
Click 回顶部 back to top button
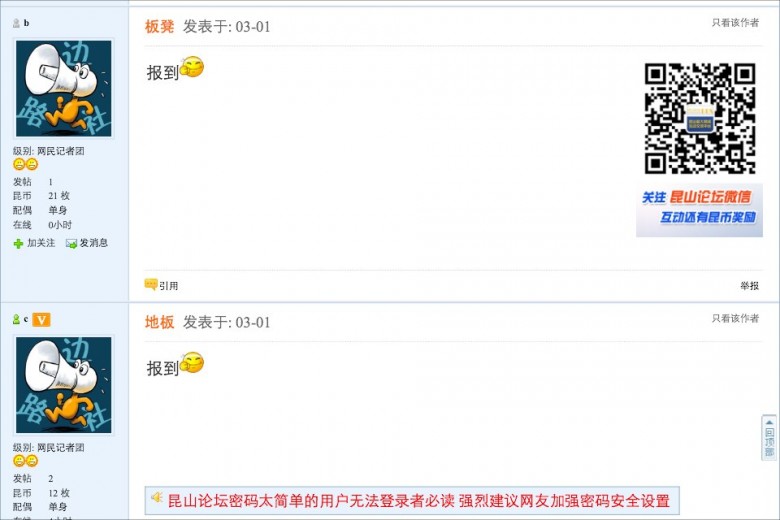click(x=769, y=438)
